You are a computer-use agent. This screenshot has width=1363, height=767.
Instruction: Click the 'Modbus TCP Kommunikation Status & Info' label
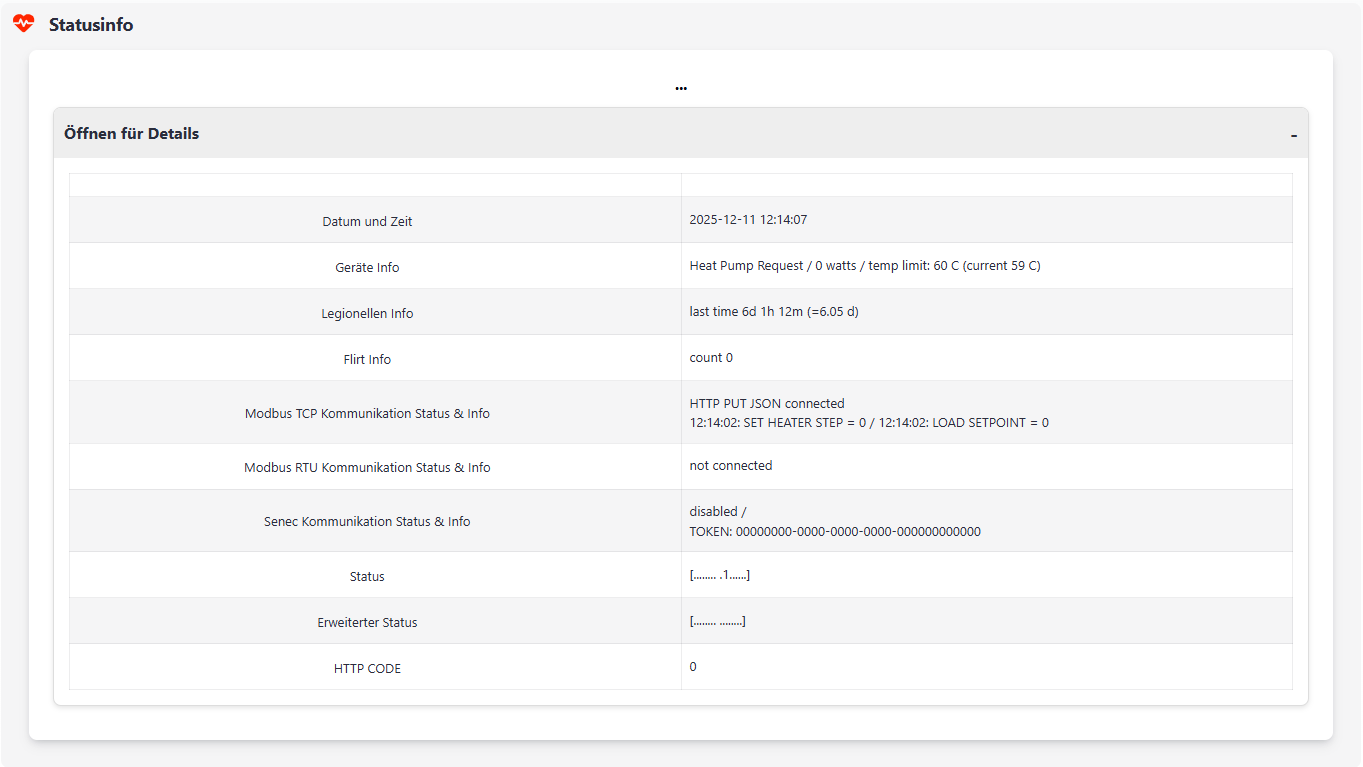(367, 412)
